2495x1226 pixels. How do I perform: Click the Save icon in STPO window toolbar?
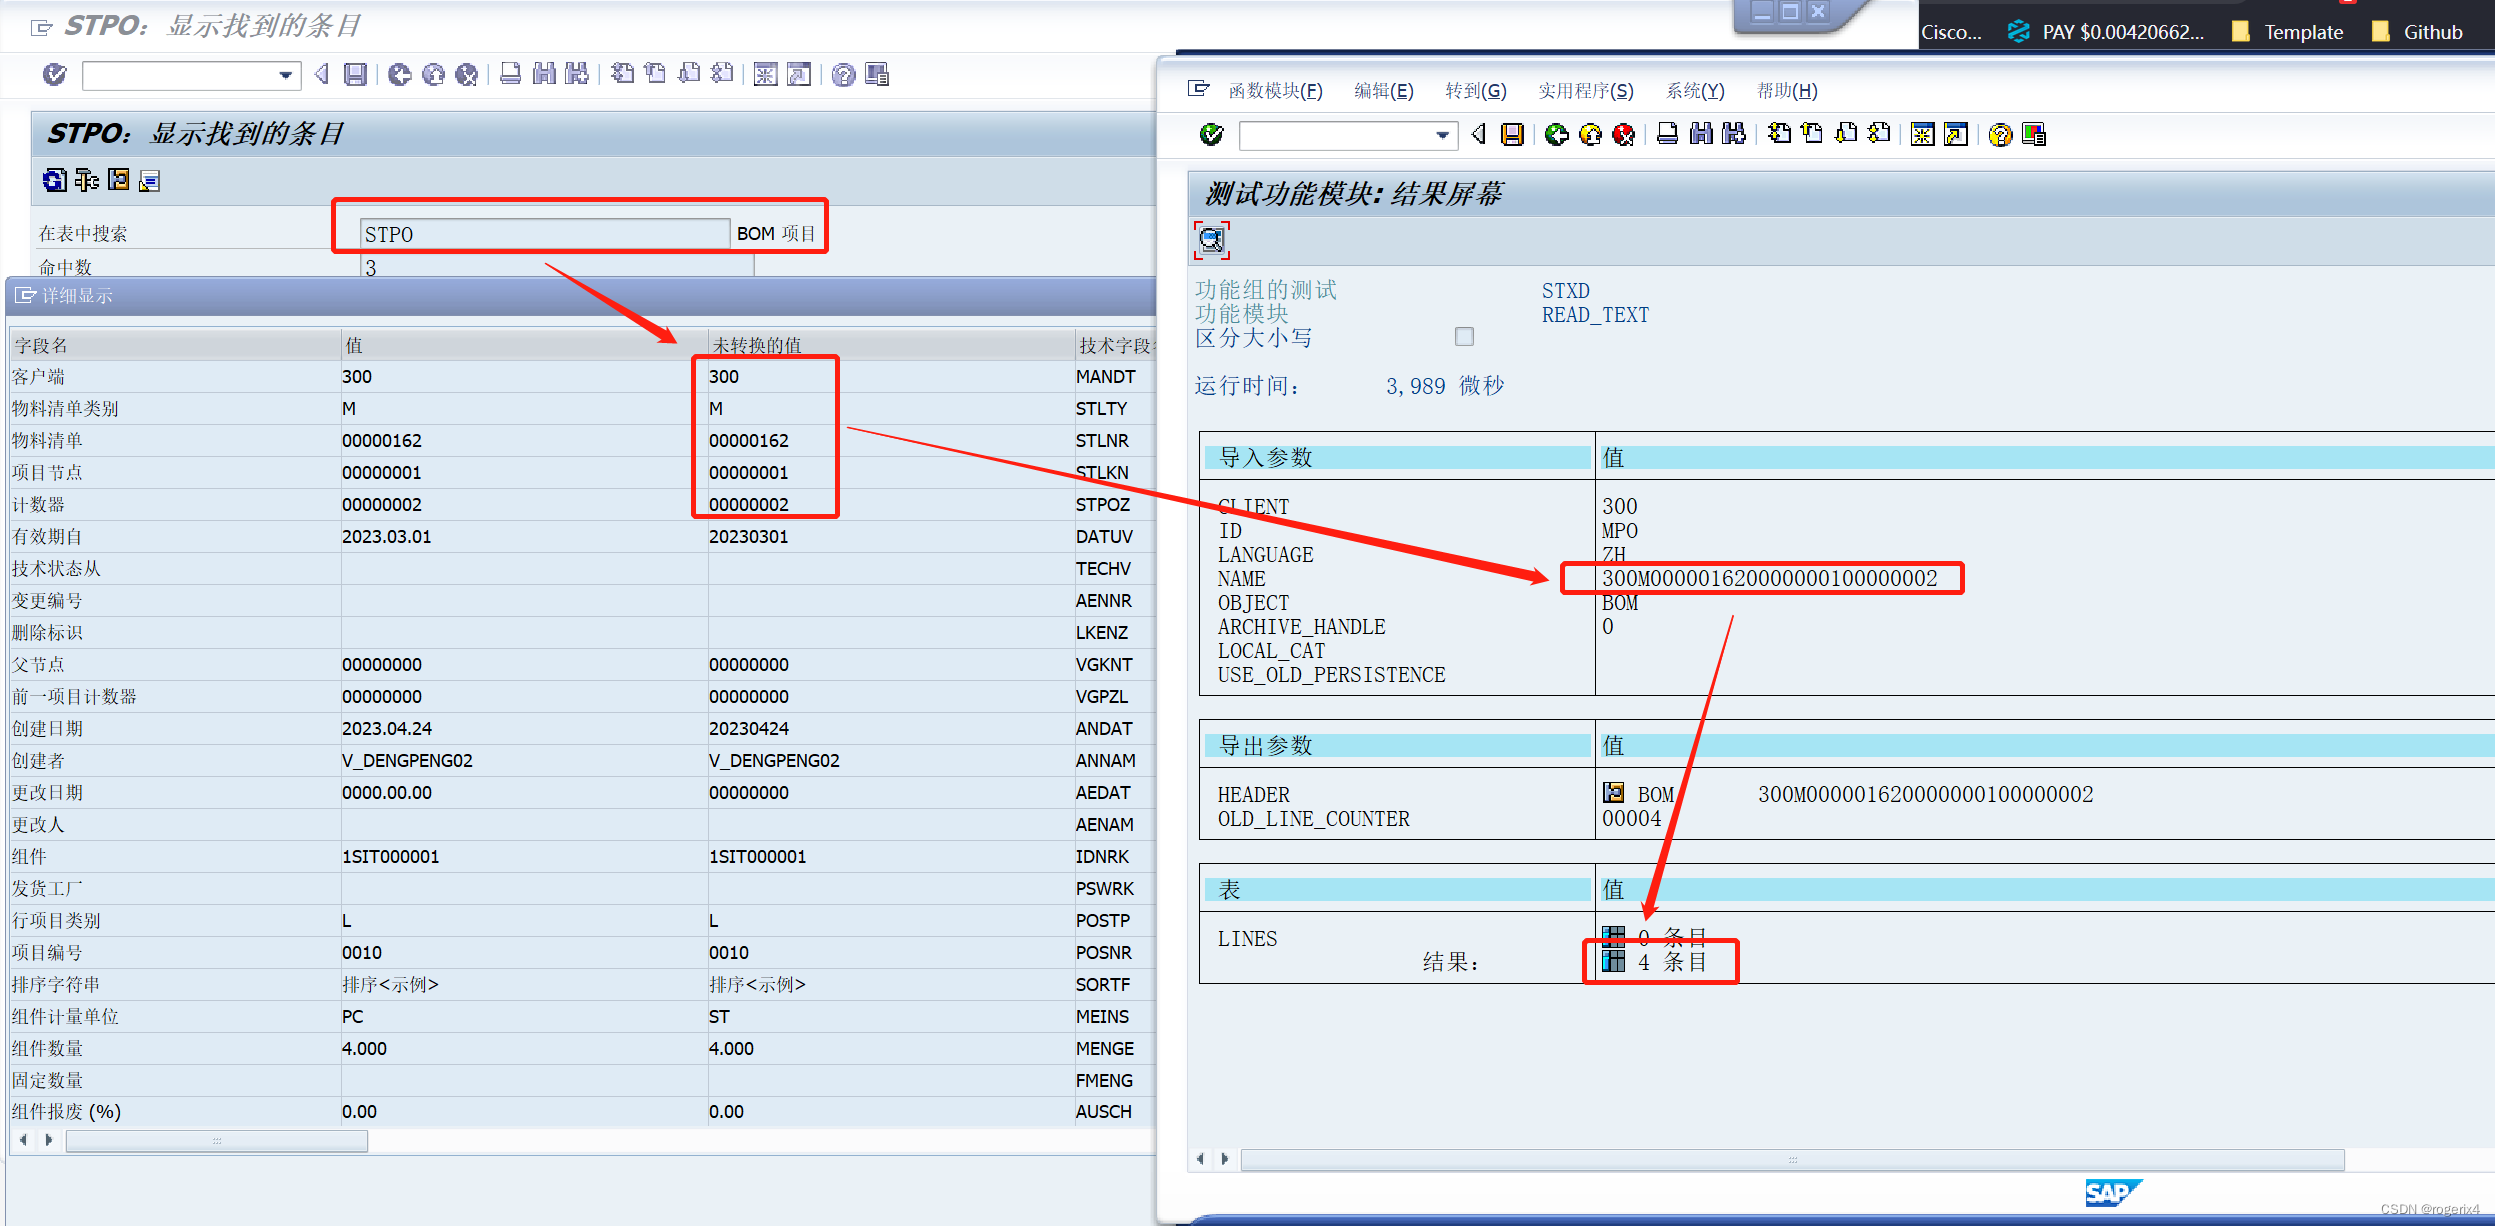[355, 74]
